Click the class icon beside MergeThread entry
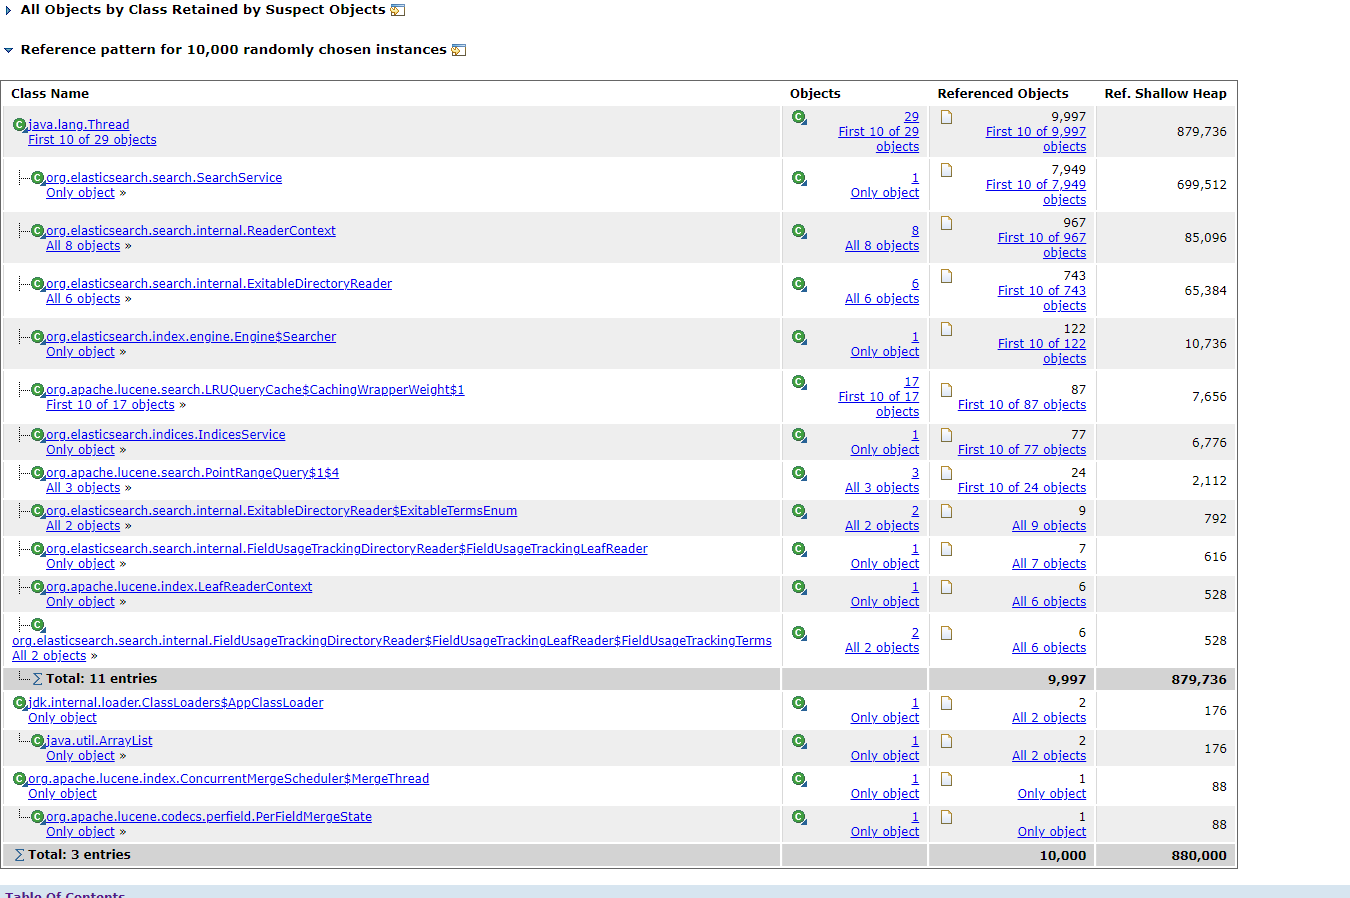 pos(20,779)
